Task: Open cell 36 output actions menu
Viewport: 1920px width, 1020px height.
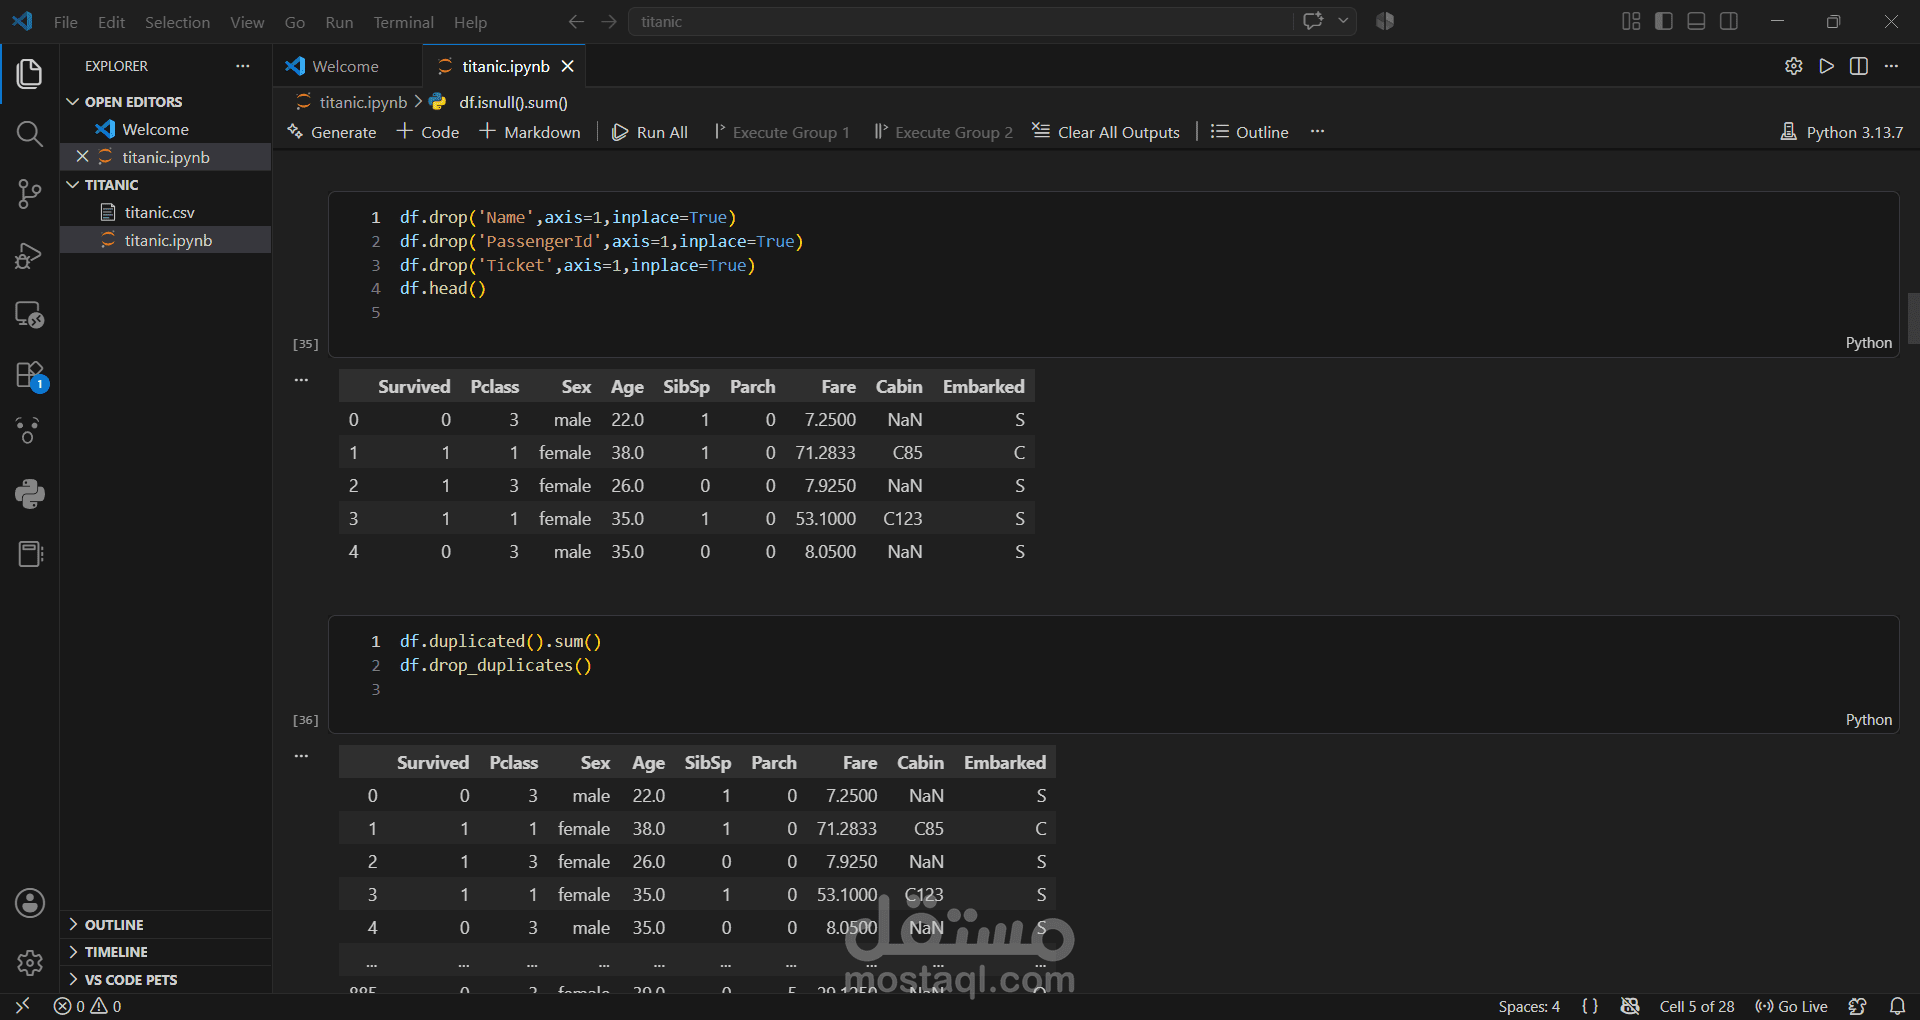Action: click(301, 756)
